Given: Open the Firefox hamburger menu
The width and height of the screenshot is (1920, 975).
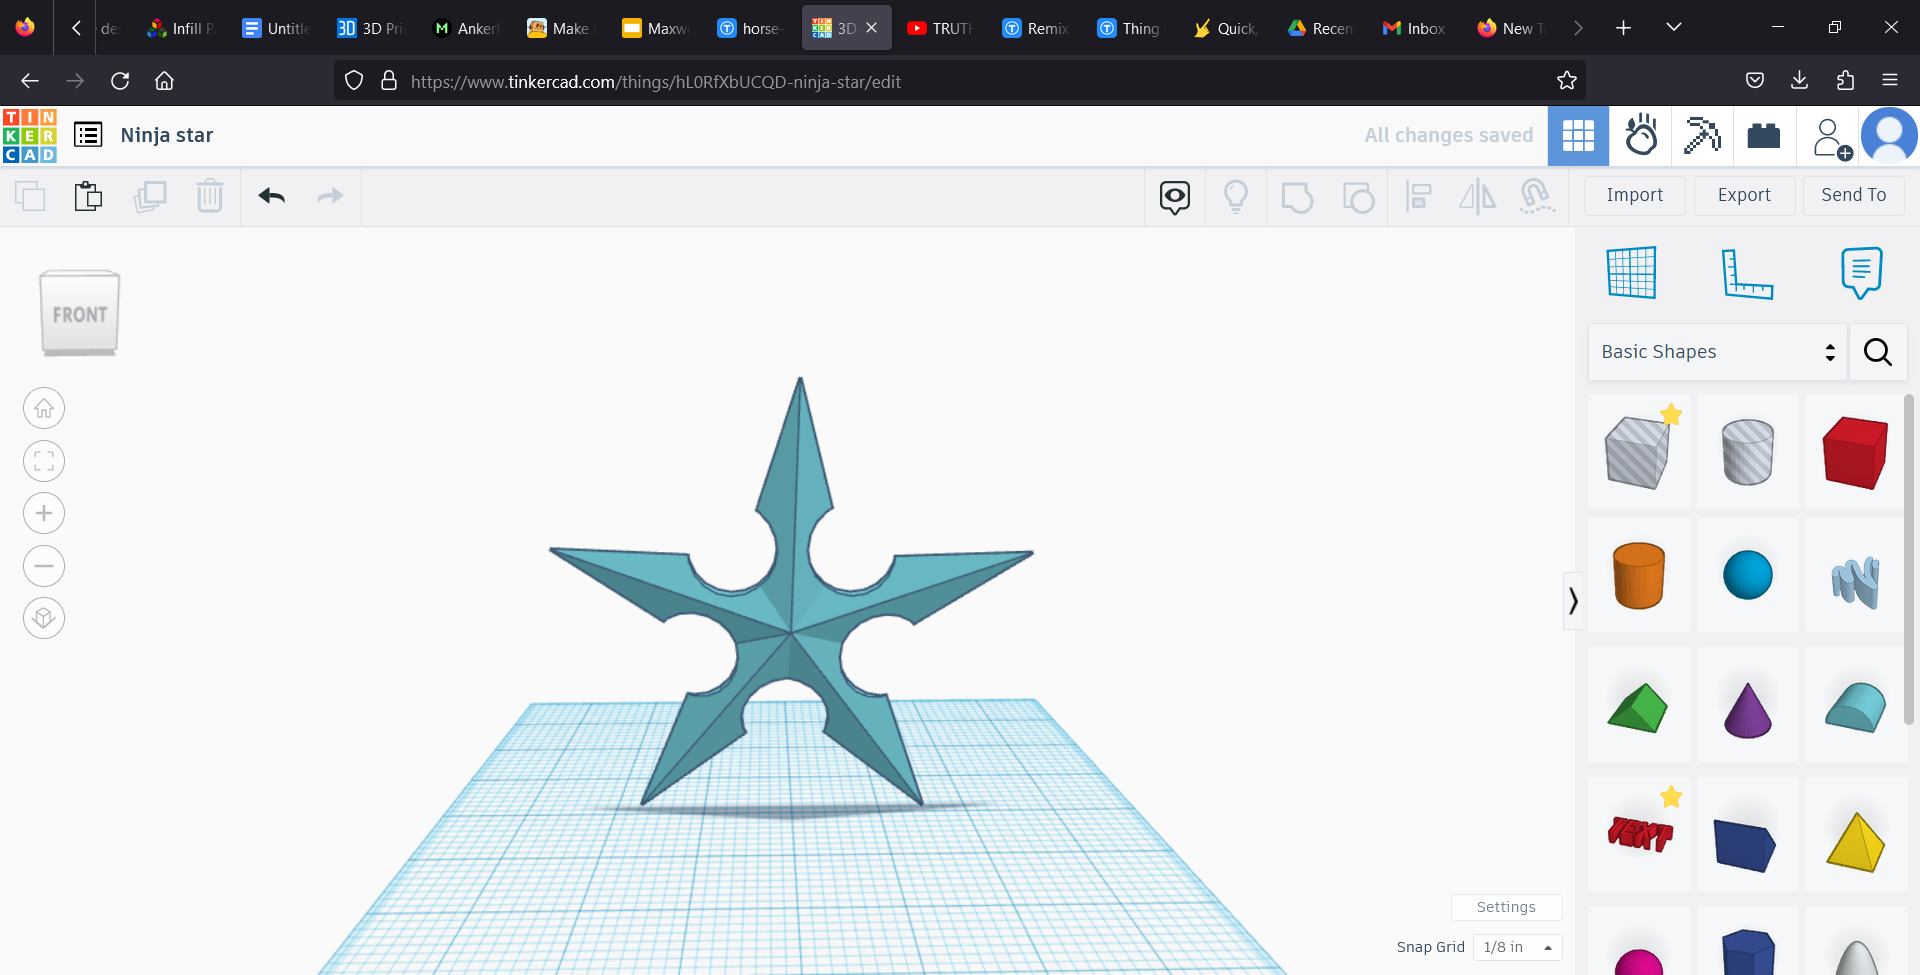Looking at the screenshot, I should (1892, 80).
